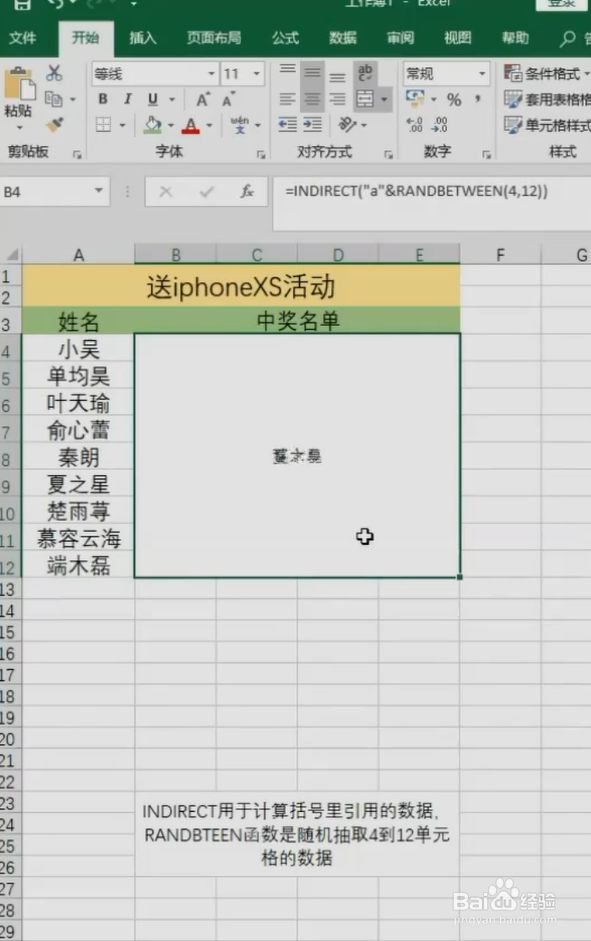
Task: Open 条件格式 conditional formatting
Action: click(x=547, y=74)
